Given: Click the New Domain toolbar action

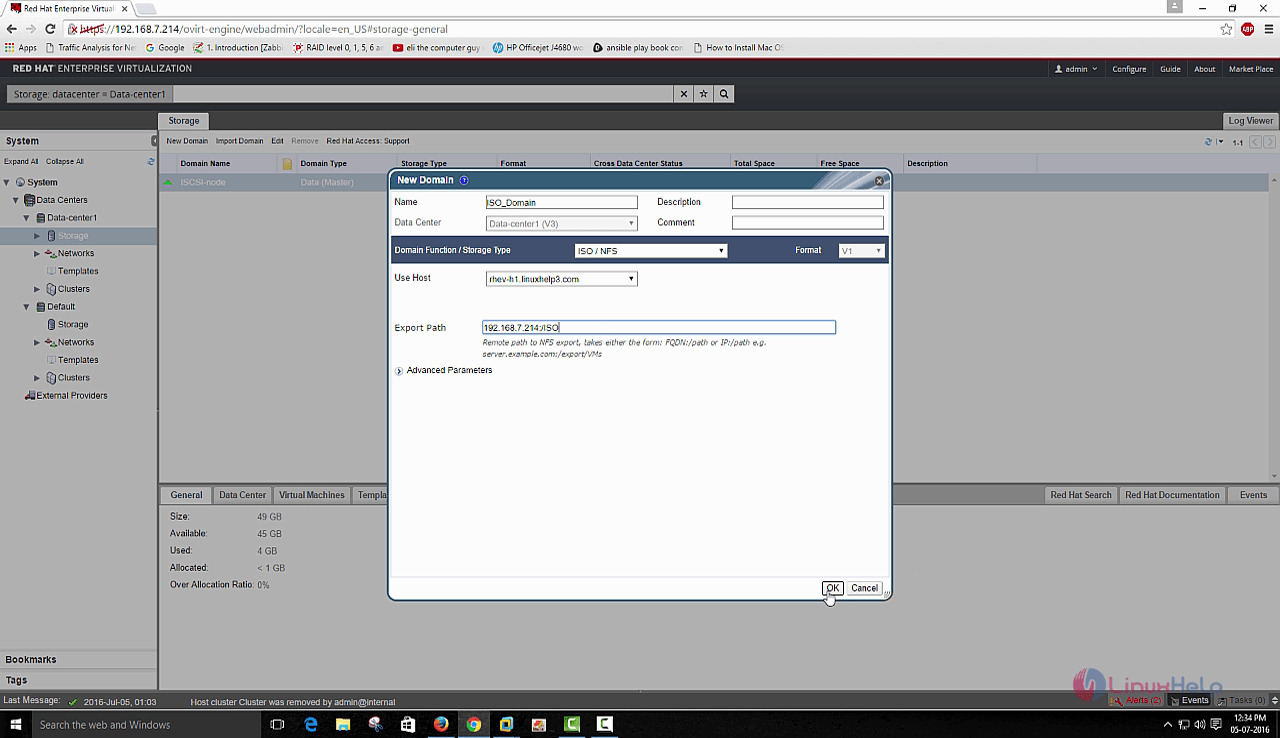Looking at the screenshot, I should (187, 141).
